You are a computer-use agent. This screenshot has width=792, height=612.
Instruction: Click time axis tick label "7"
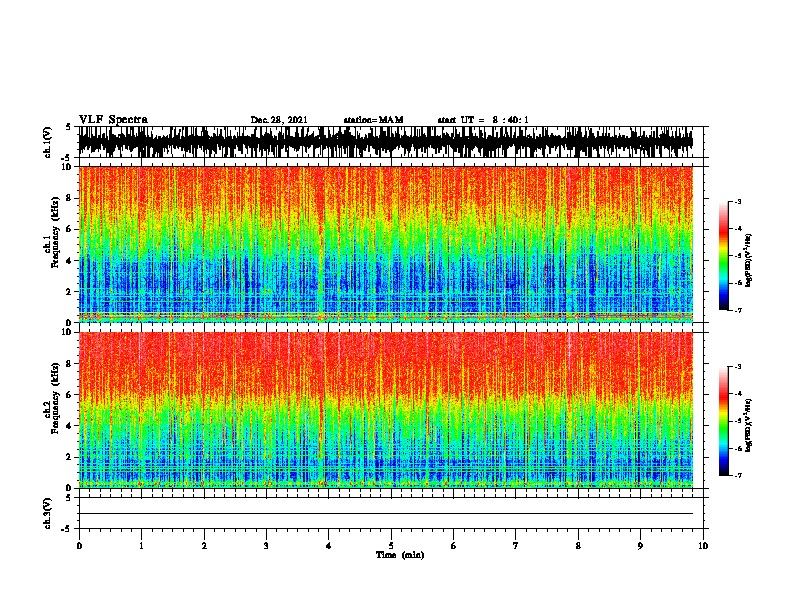tap(516, 546)
